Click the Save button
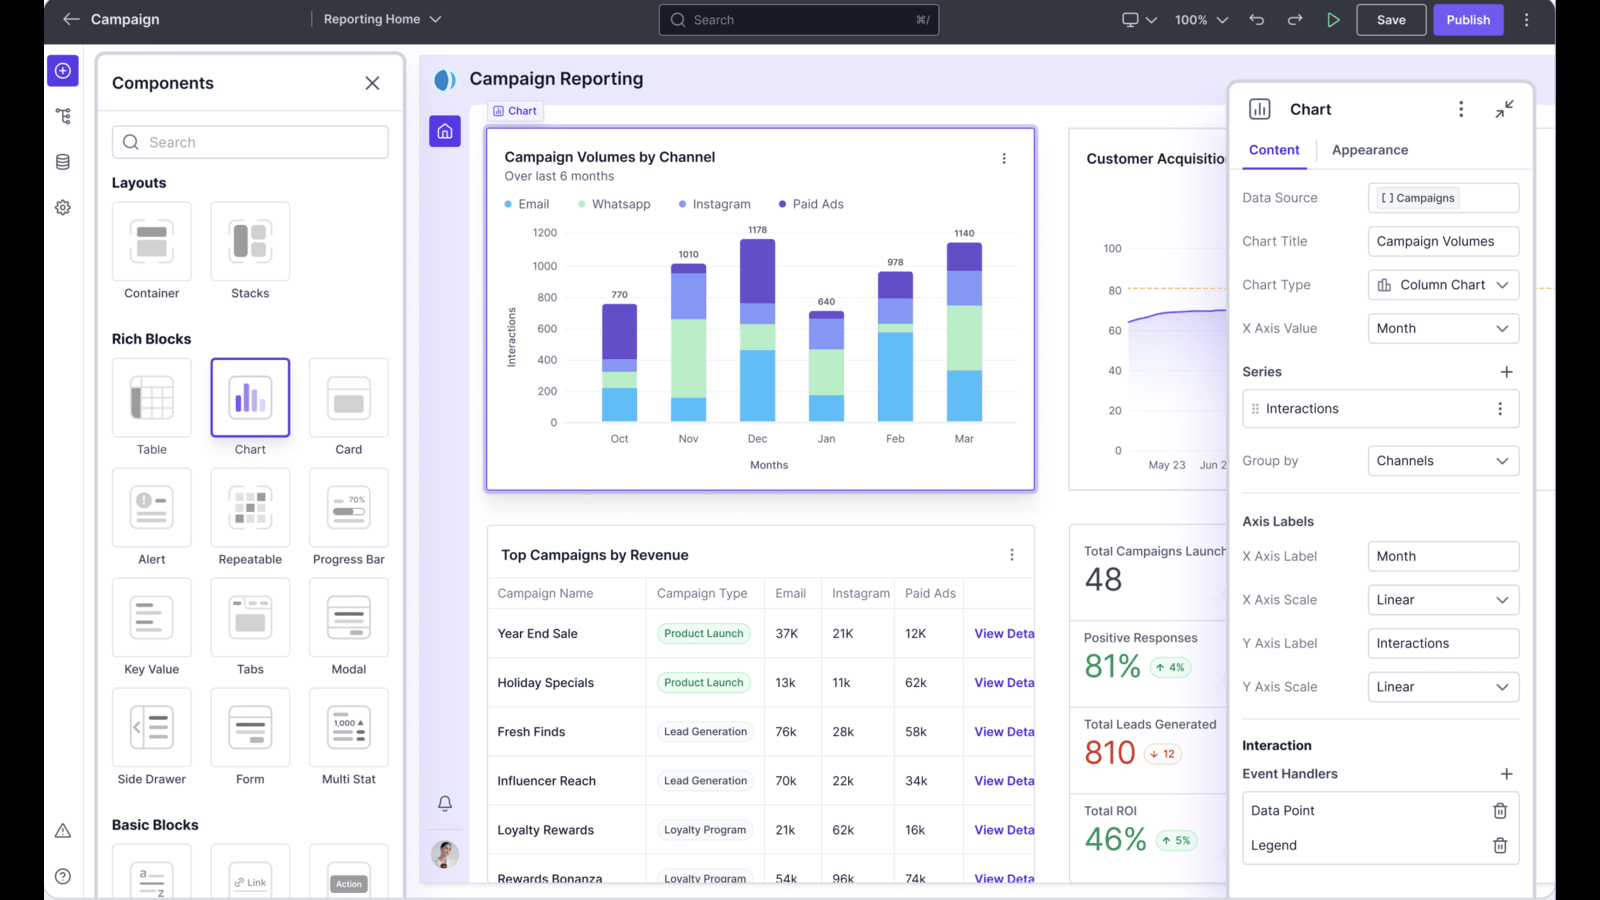The height and width of the screenshot is (900, 1600). (x=1390, y=20)
